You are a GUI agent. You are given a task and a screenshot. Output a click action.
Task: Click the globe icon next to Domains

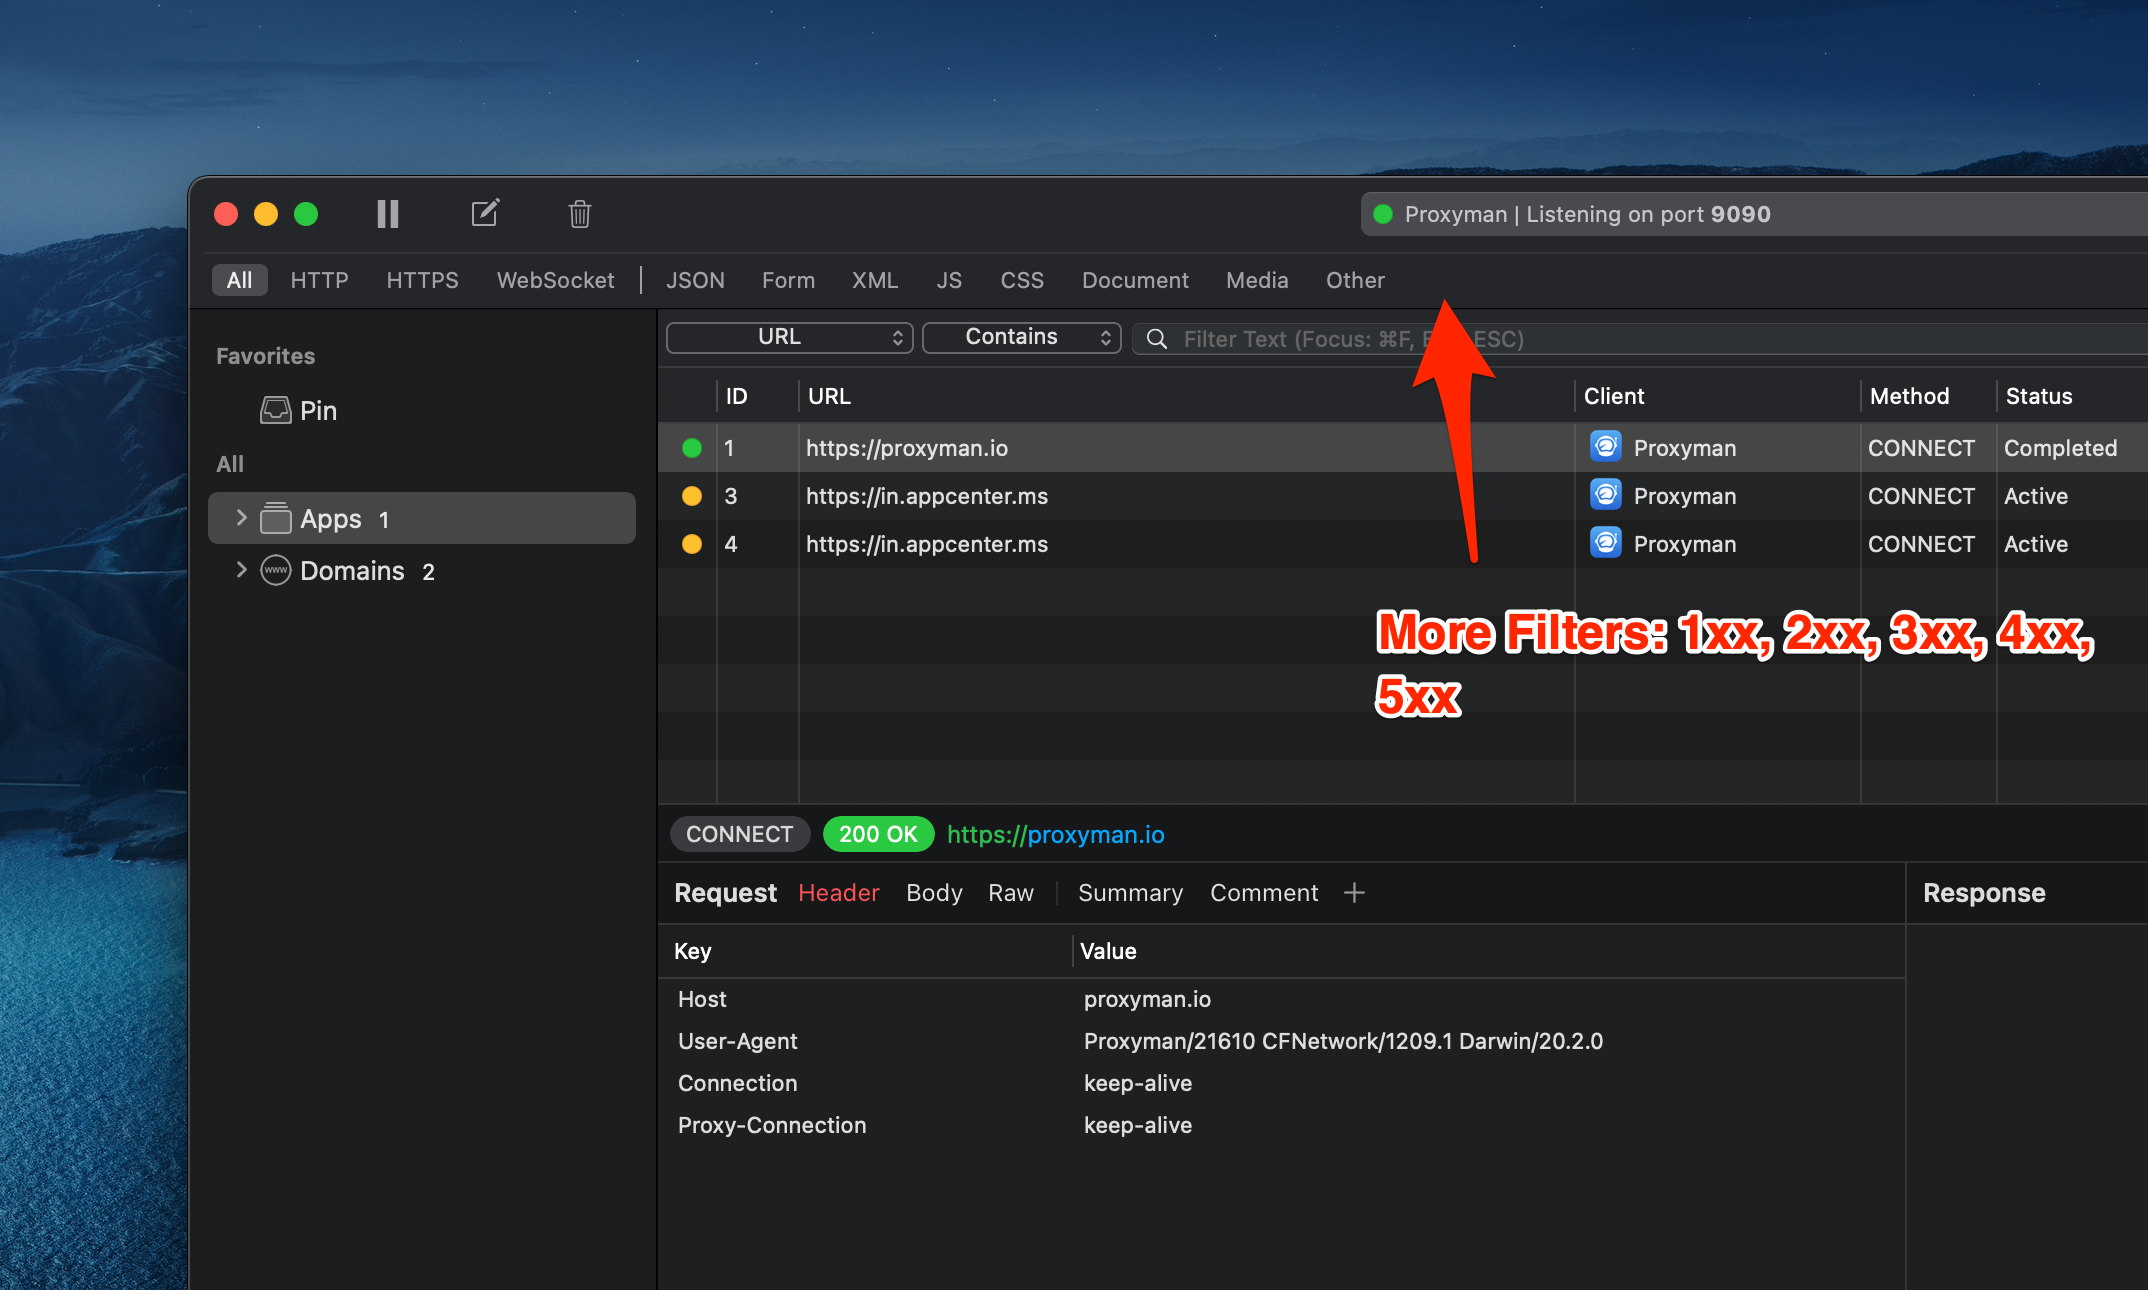pos(275,570)
